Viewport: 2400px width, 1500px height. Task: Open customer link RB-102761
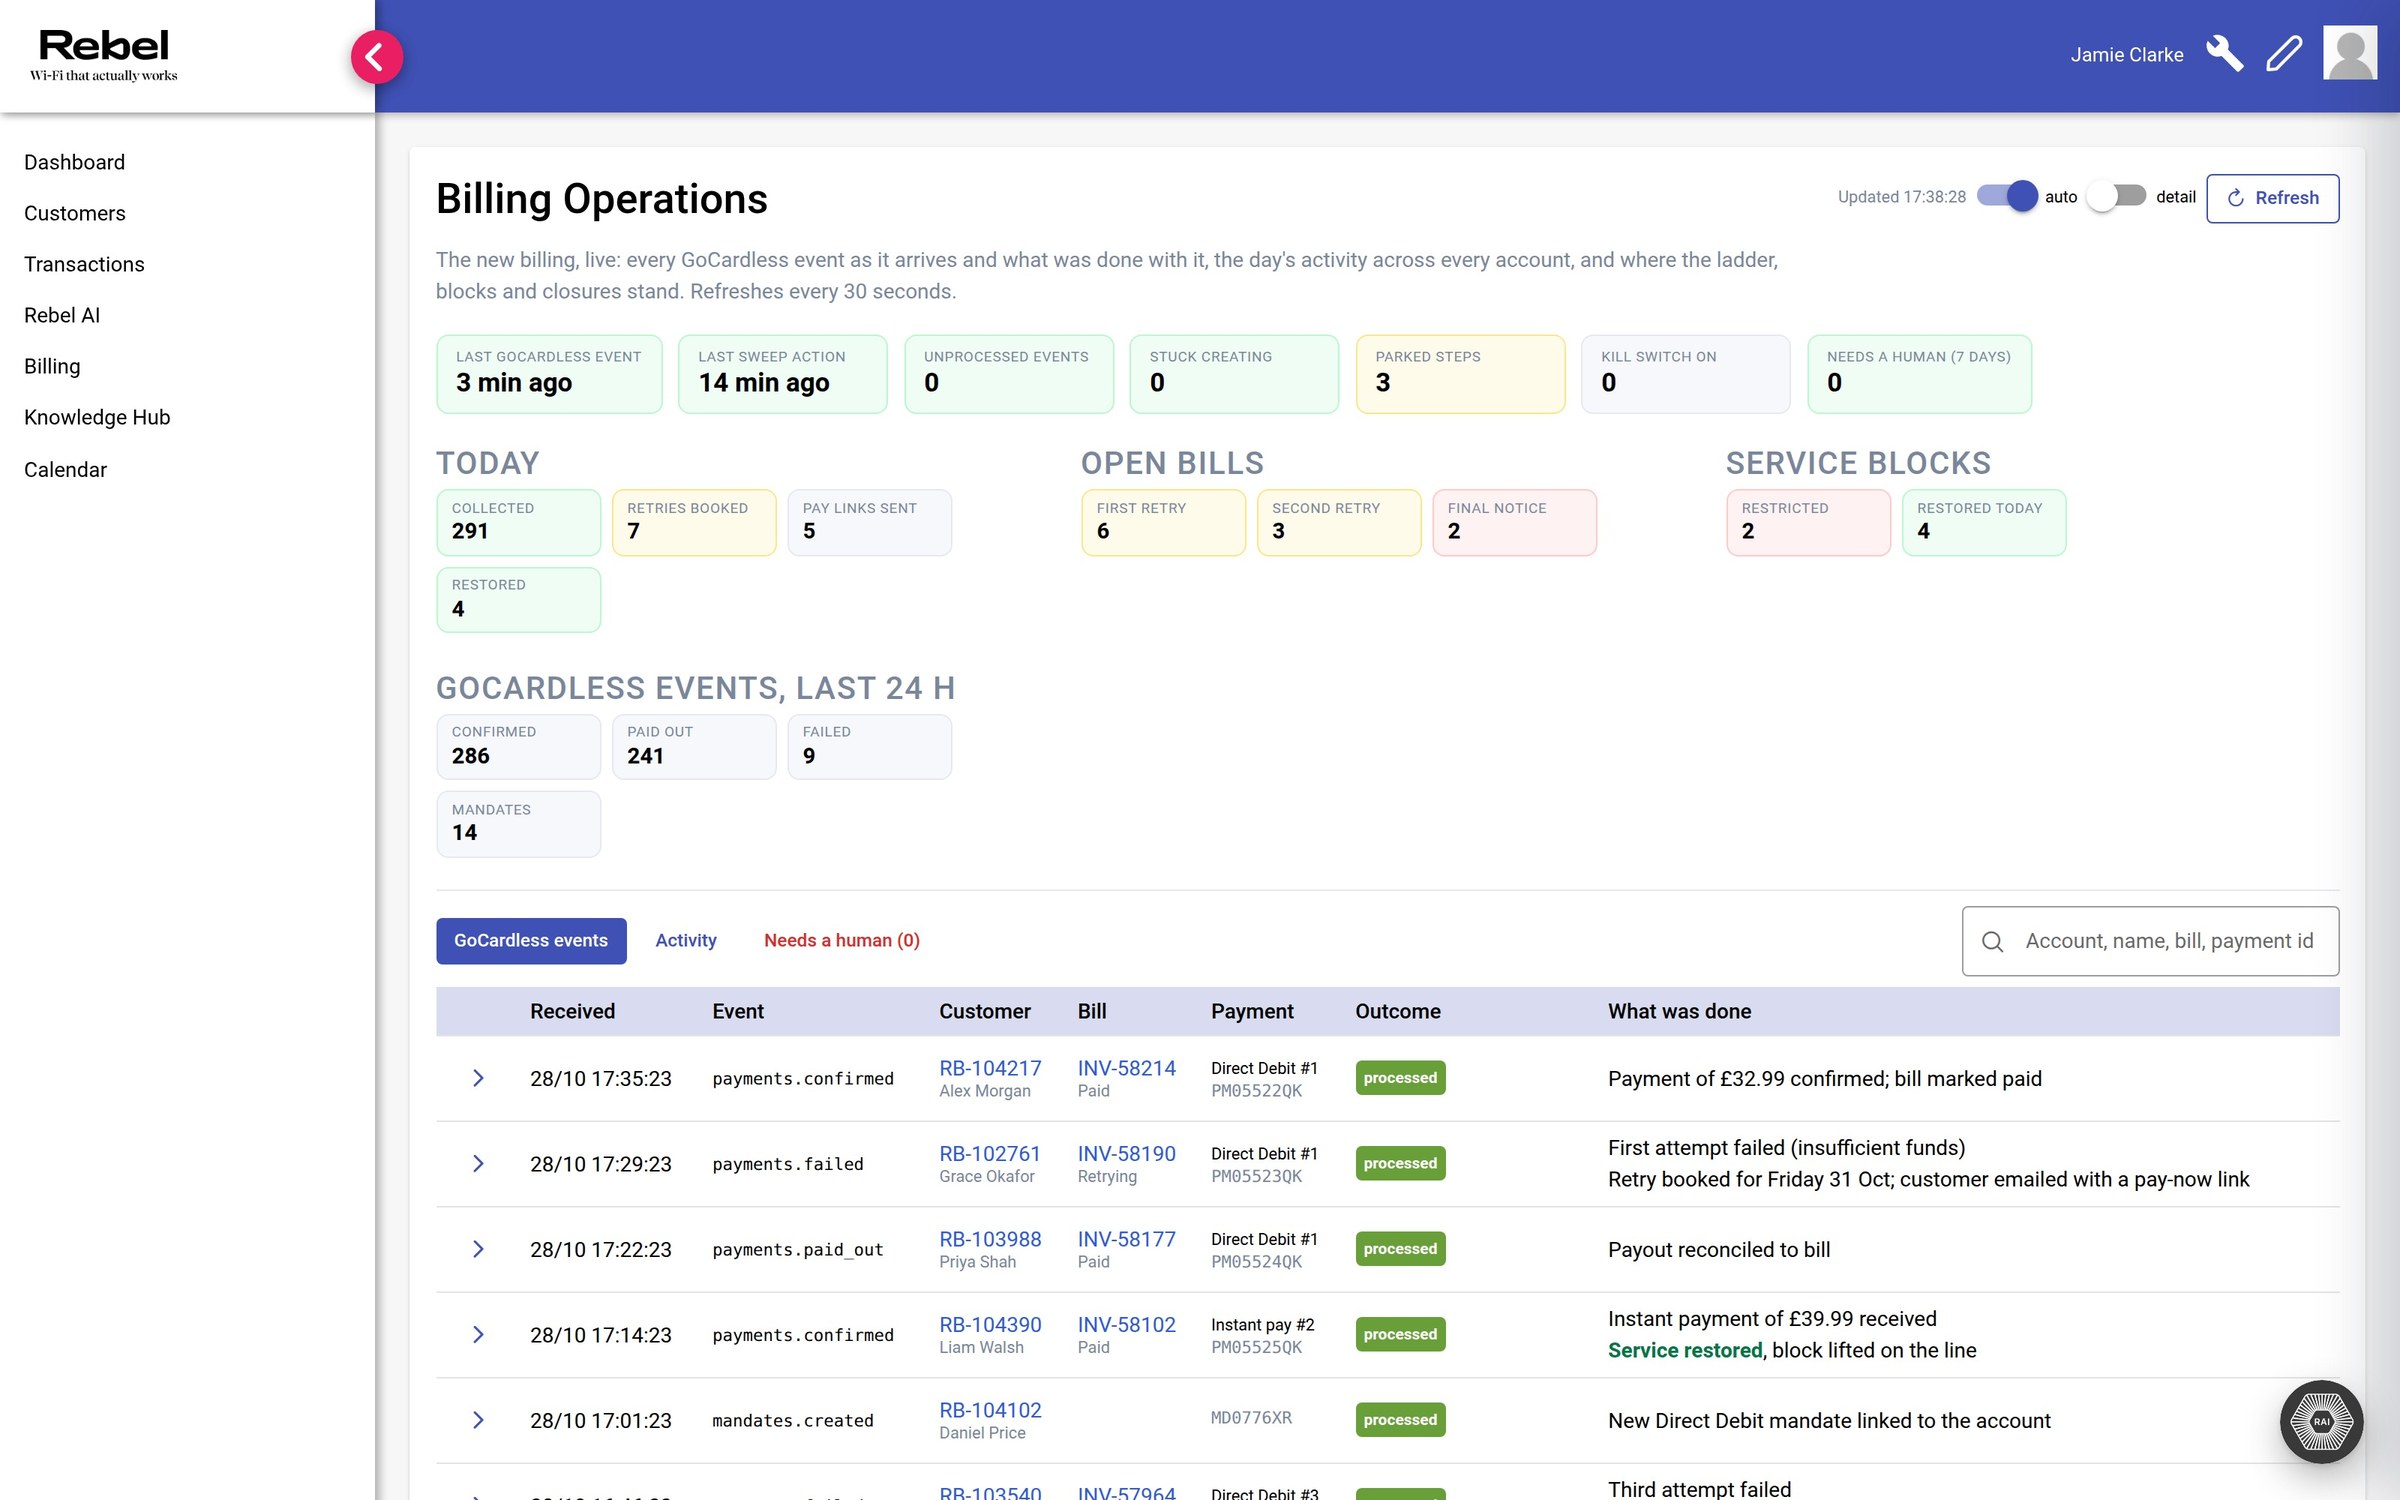(x=990, y=1153)
